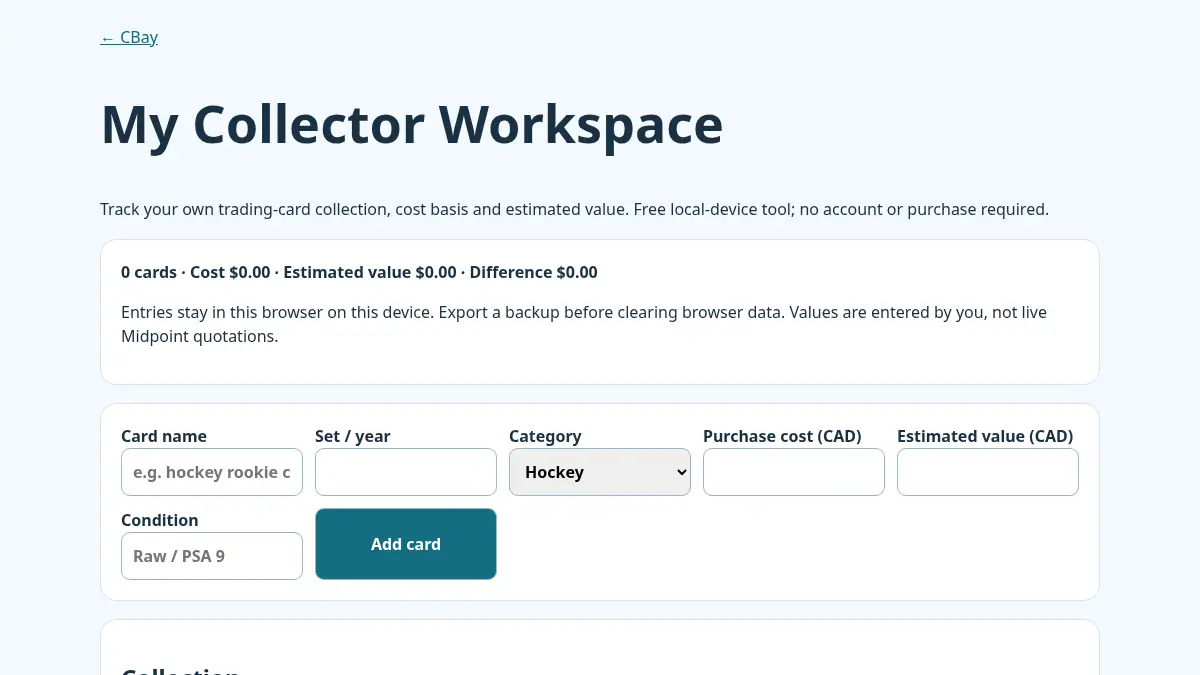Select the Estimated value (CAD) field

click(x=988, y=472)
